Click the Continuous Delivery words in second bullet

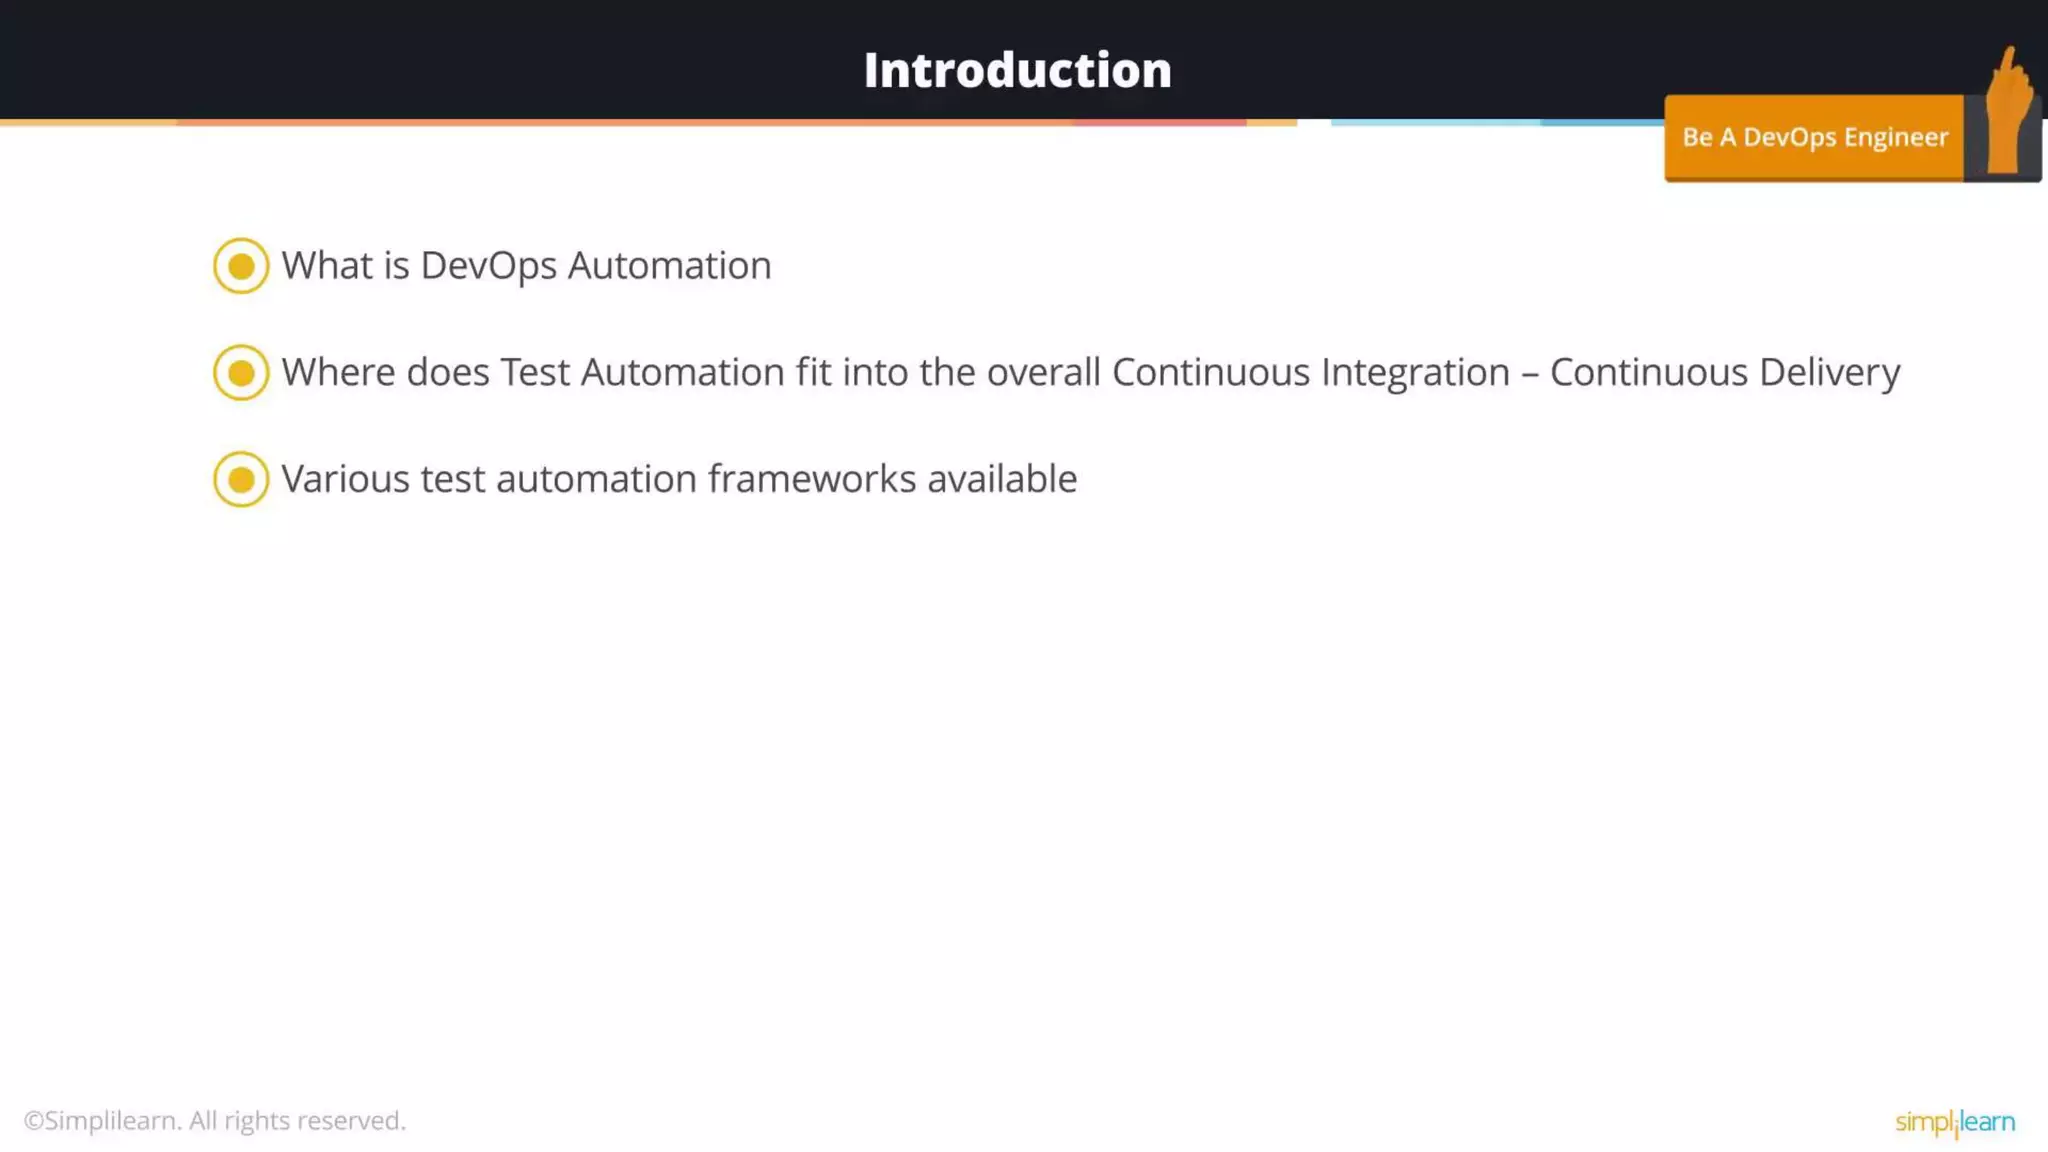coord(1725,372)
